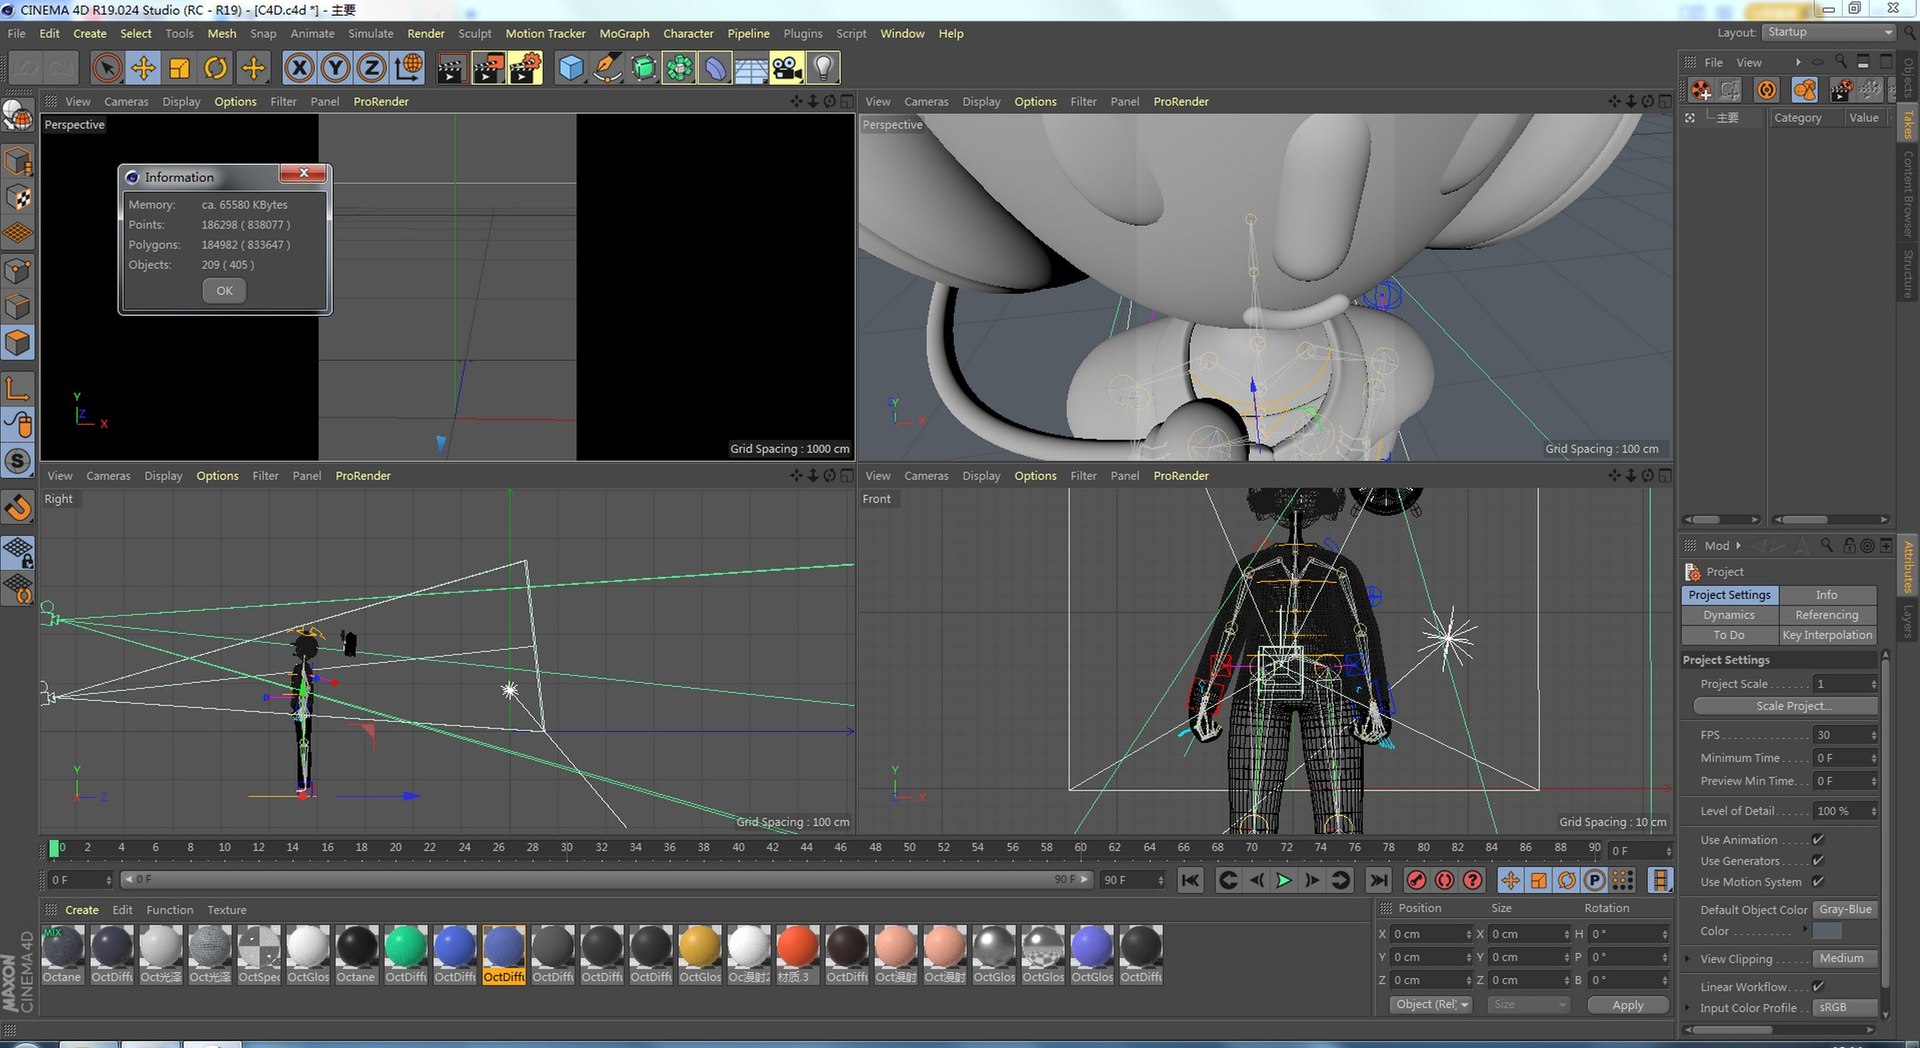Open the Character menu
The height and width of the screenshot is (1048, 1920).
coord(688,33)
